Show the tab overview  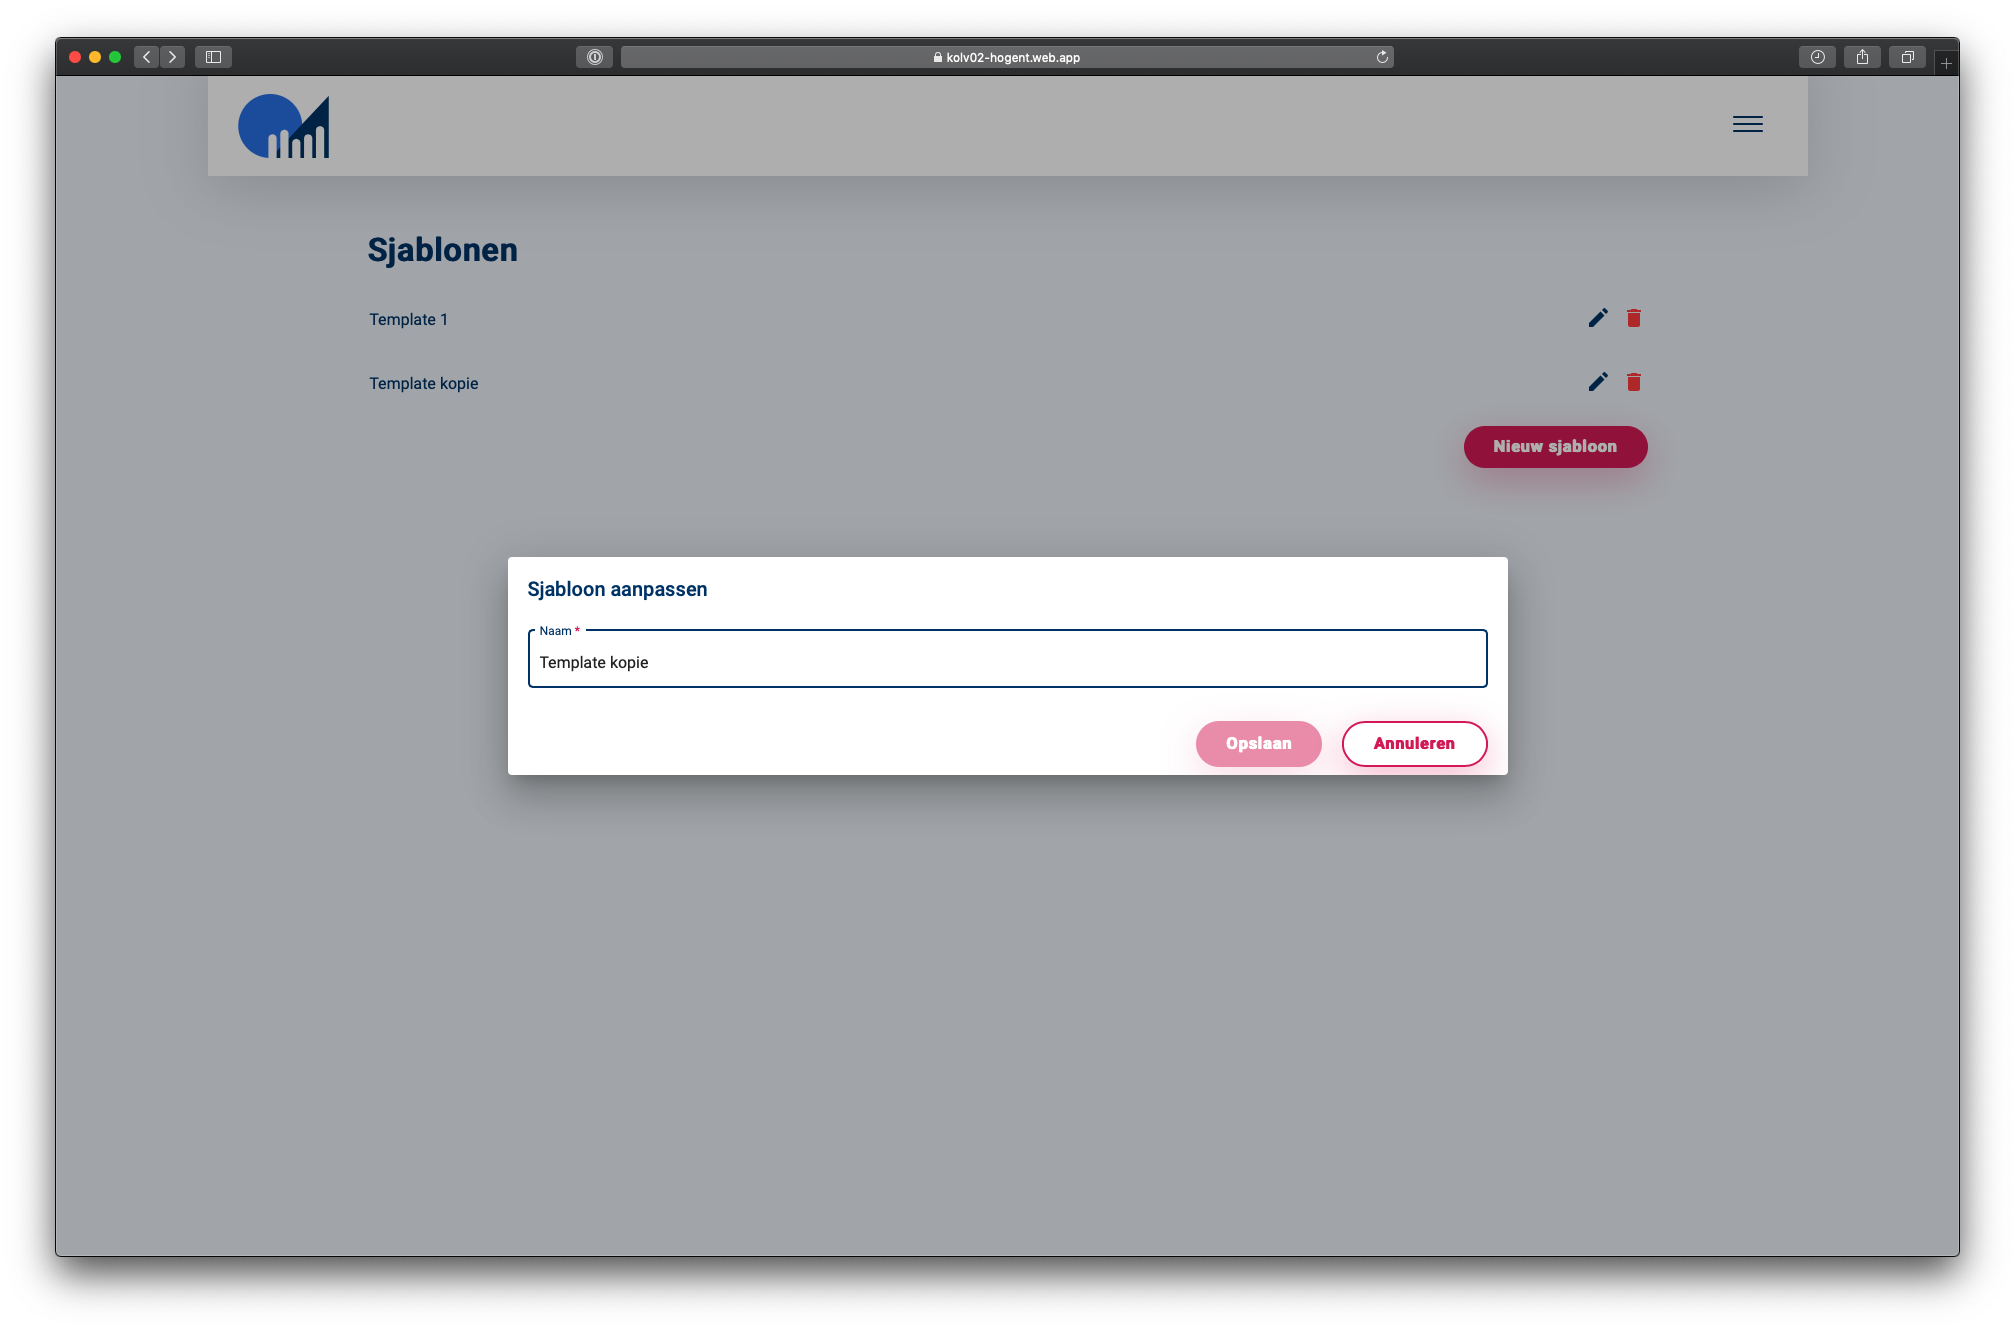[1907, 57]
